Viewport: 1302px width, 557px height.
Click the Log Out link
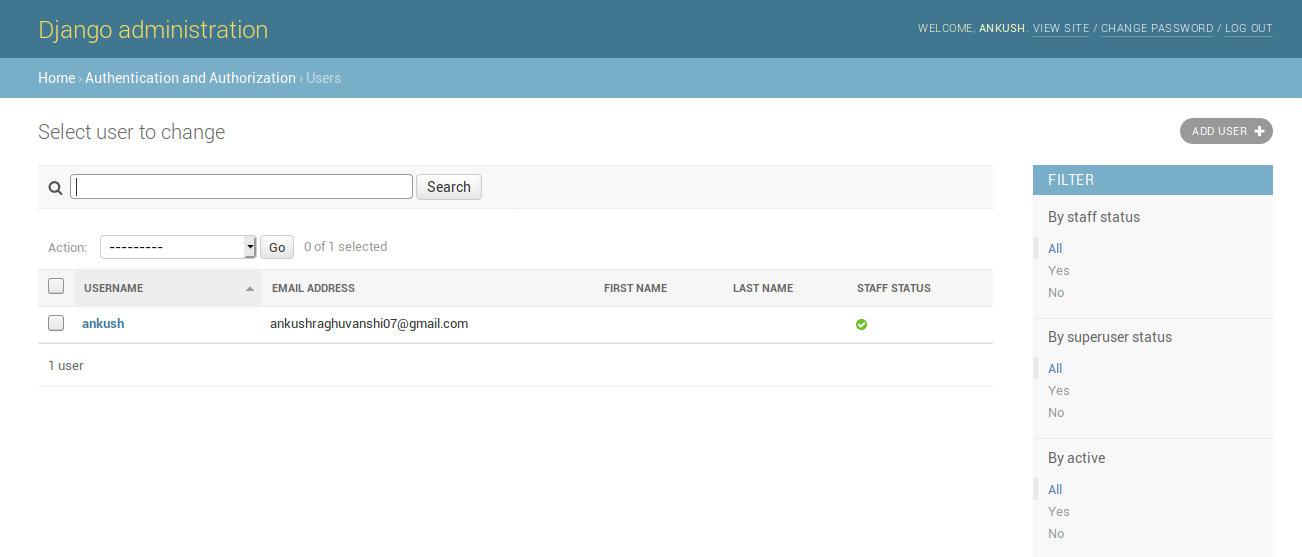(1249, 28)
